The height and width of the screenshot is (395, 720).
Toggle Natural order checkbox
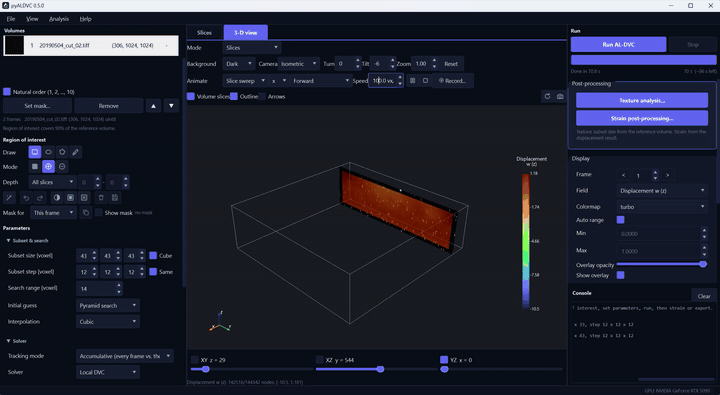(x=7, y=92)
